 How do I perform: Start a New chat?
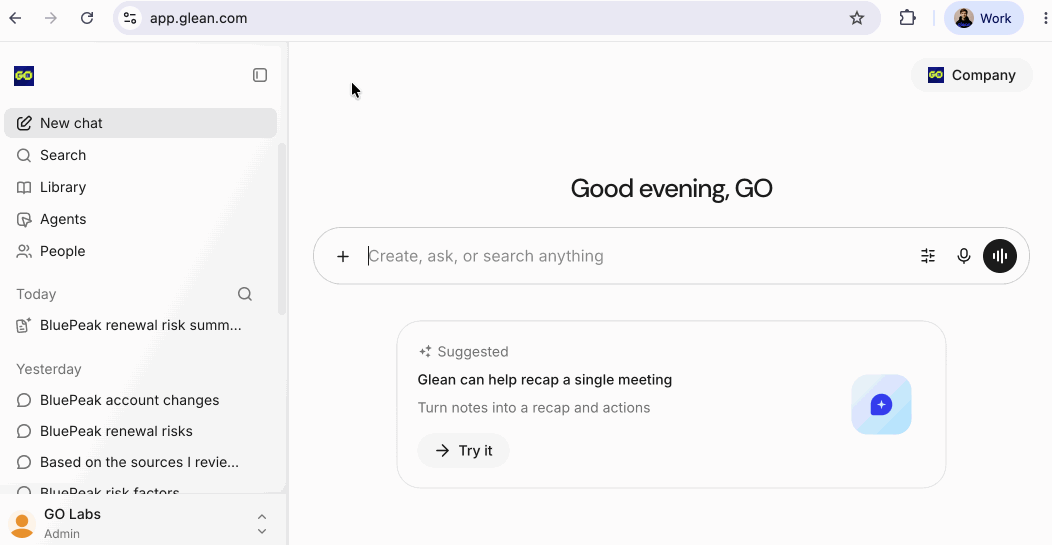click(140, 123)
